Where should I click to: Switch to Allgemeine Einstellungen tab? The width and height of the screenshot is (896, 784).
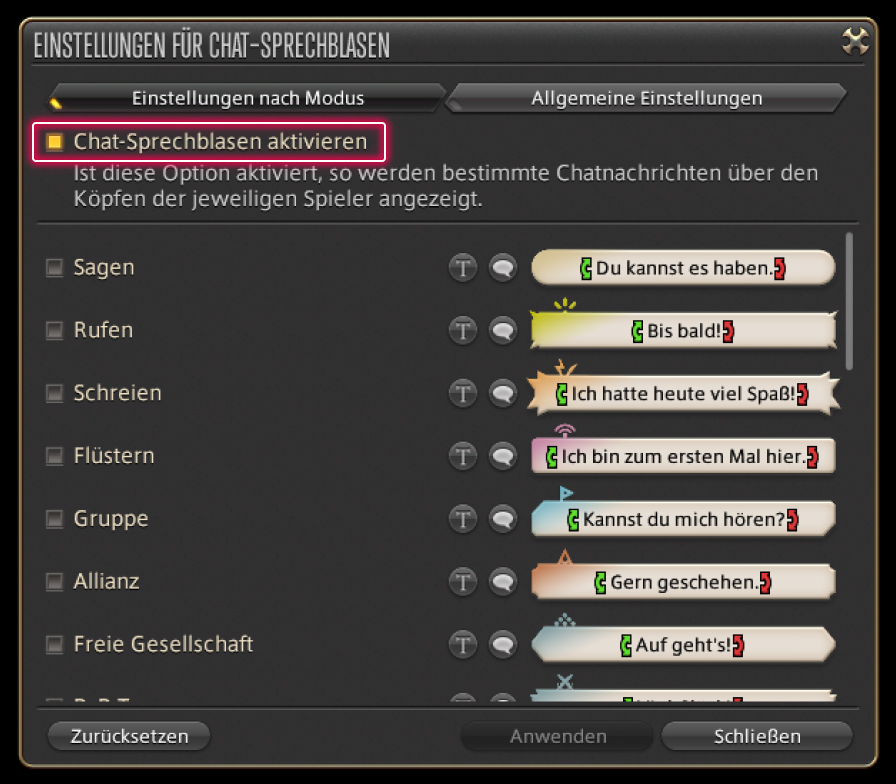pos(646,98)
